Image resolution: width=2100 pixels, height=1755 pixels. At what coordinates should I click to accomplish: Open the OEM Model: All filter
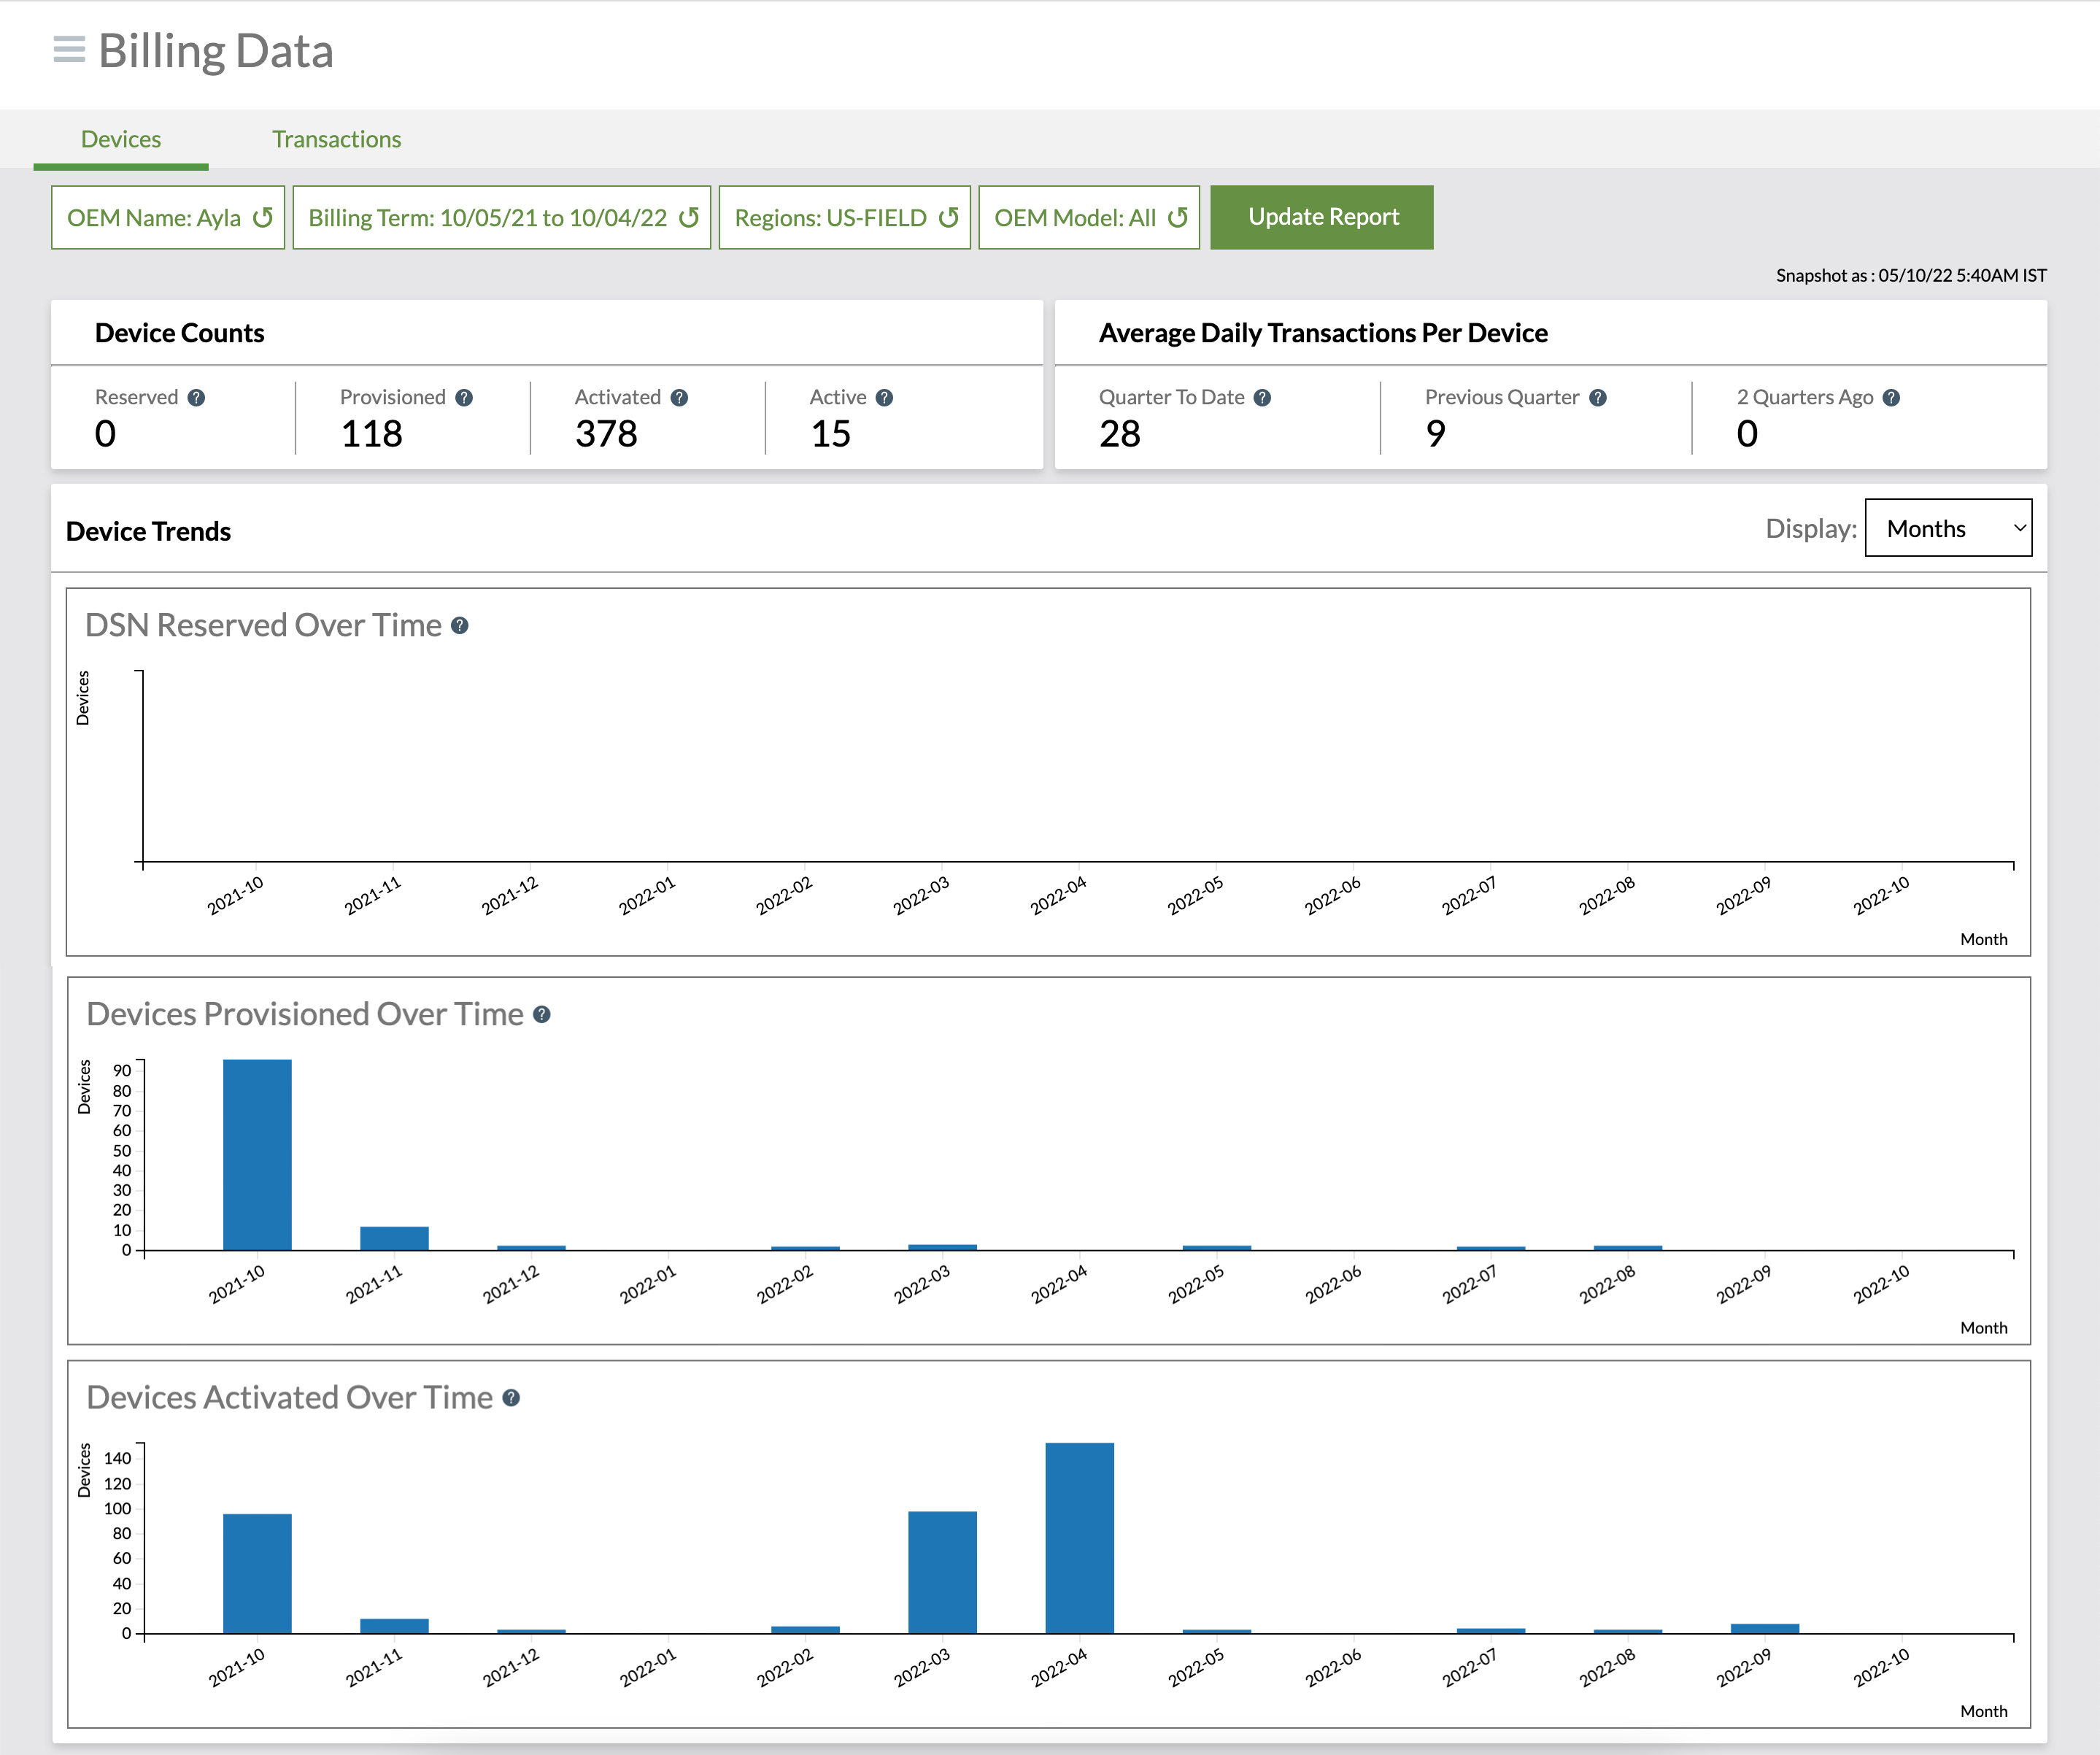pyautogui.click(x=1089, y=217)
